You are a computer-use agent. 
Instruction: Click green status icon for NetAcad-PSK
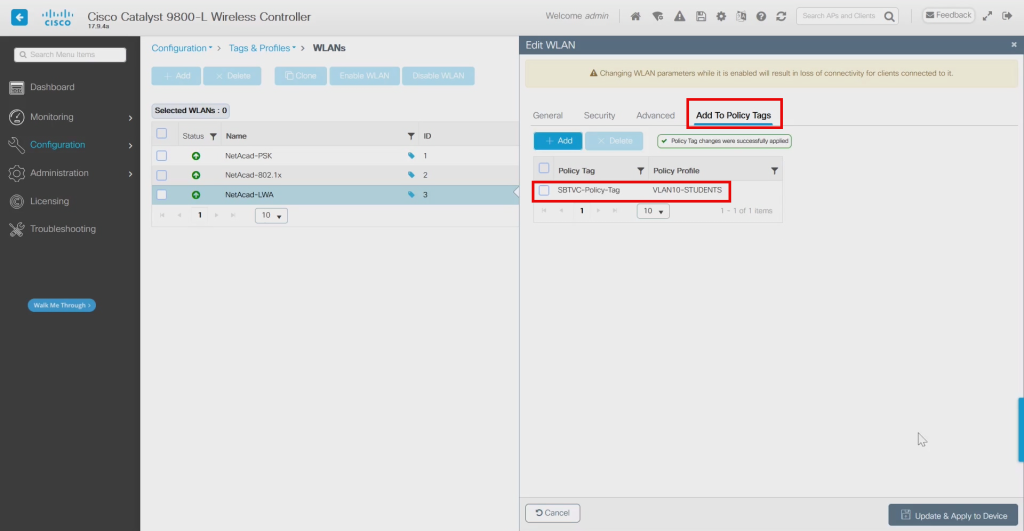tap(196, 156)
